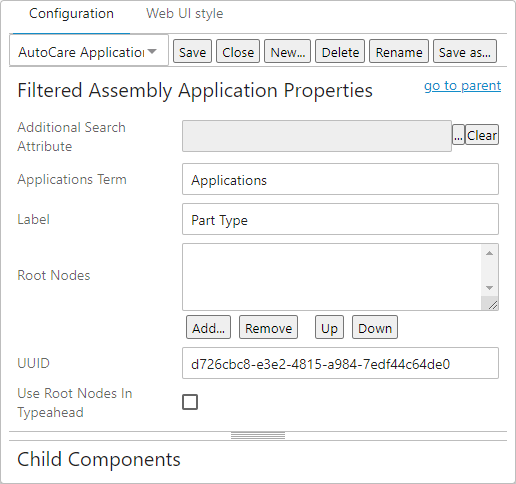This screenshot has width=516, height=484.
Task: Click the Root Nodes resize handle
Action: (x=492, y=304)
